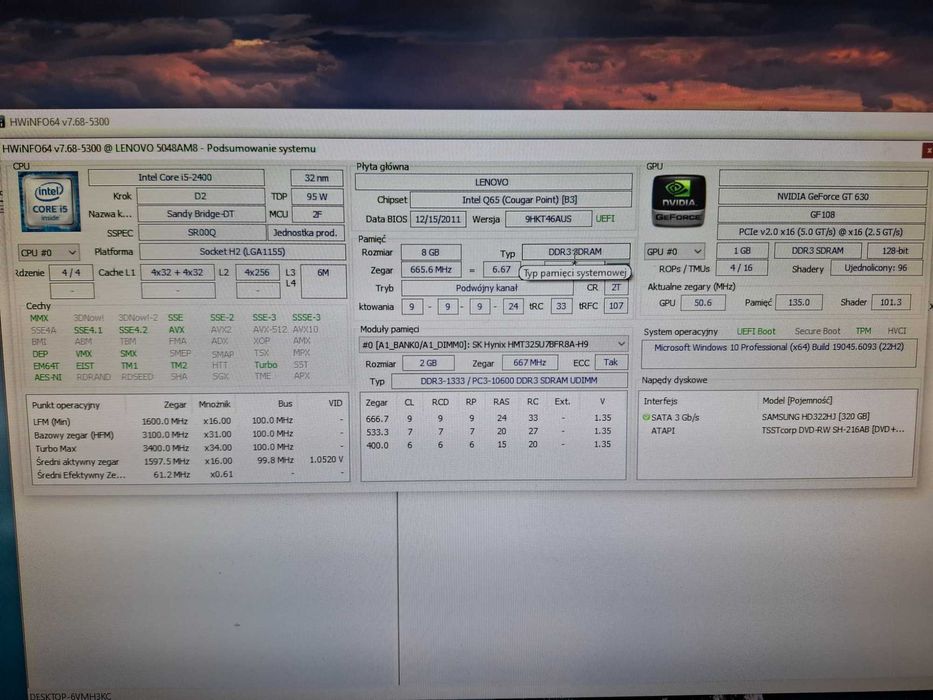Click the green SATA drive status icon
Screen dimensions: 933x700
pyautogui.click(x=646, y=417)
